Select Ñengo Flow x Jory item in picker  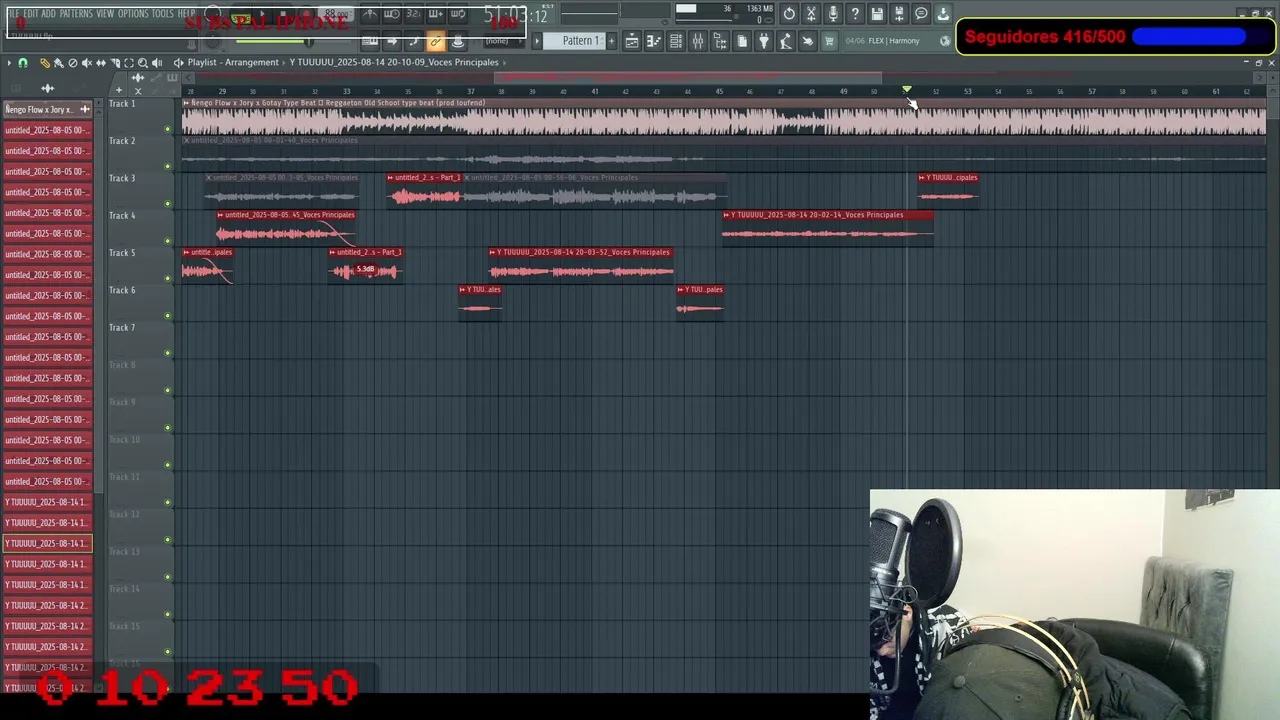pos(47,109)
